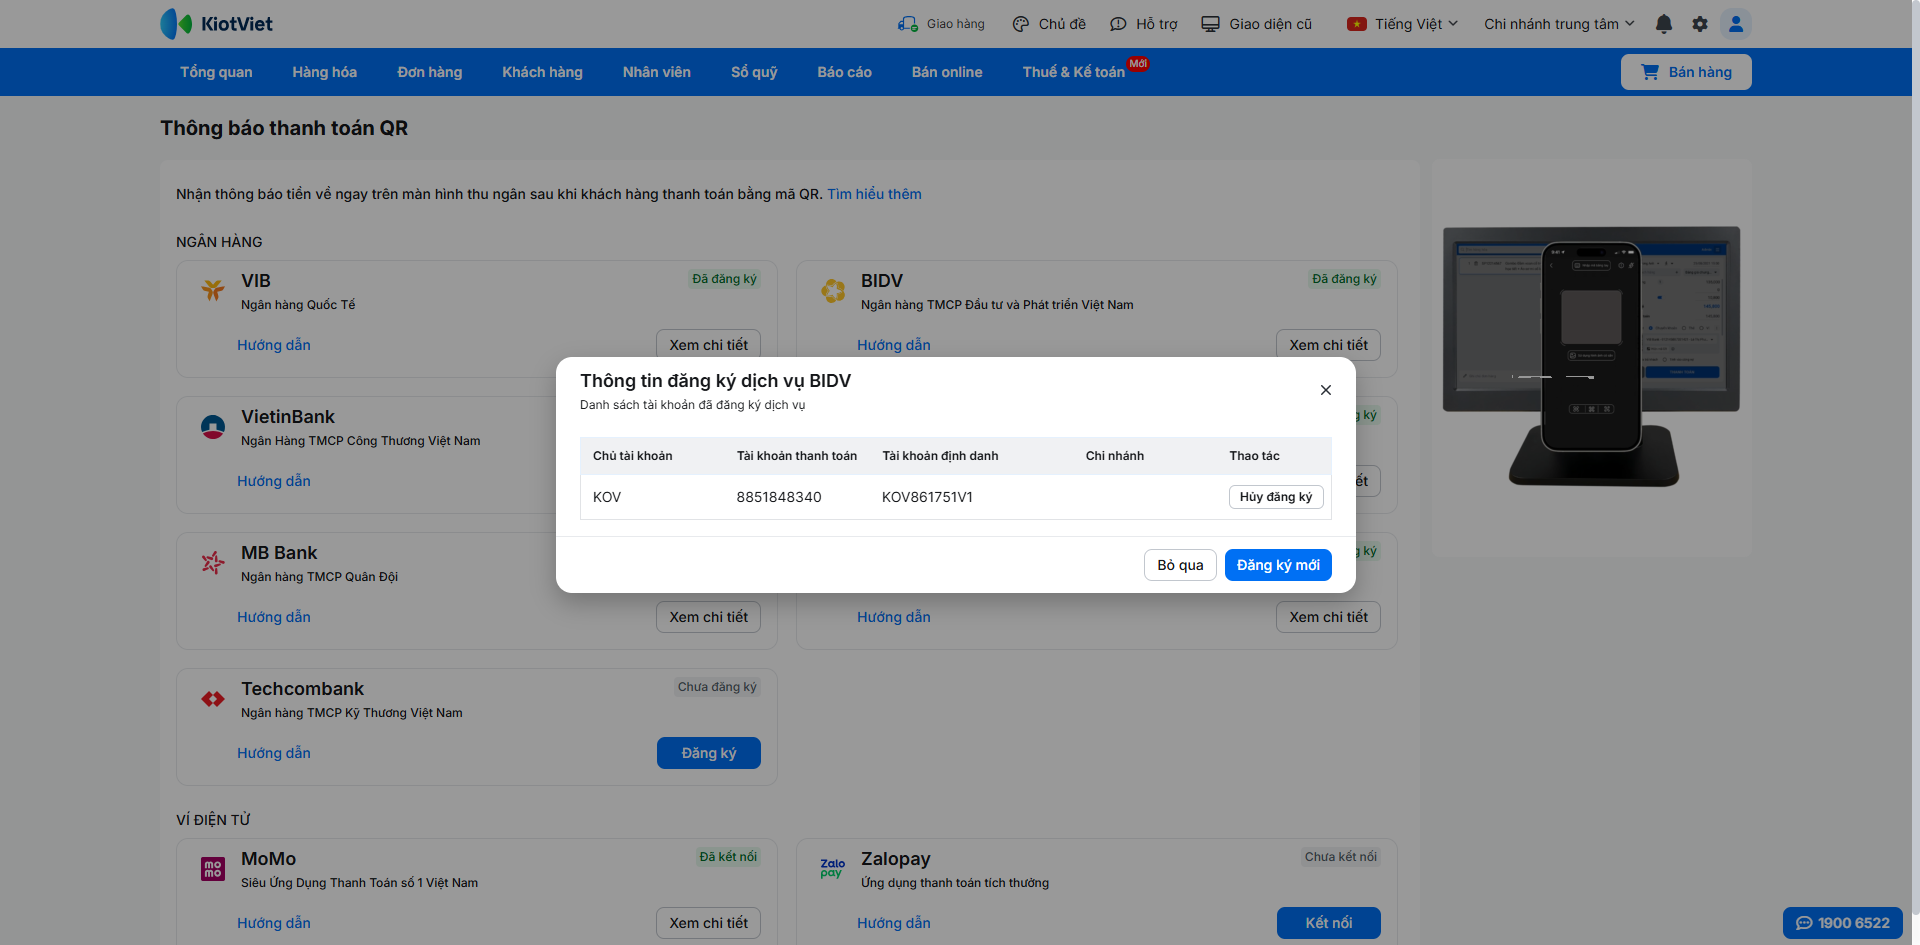The height and width of the screenshot is (945, 1920).
Task: Click Hủy đăng ký for KOV account
Action: click(1276, 497)
